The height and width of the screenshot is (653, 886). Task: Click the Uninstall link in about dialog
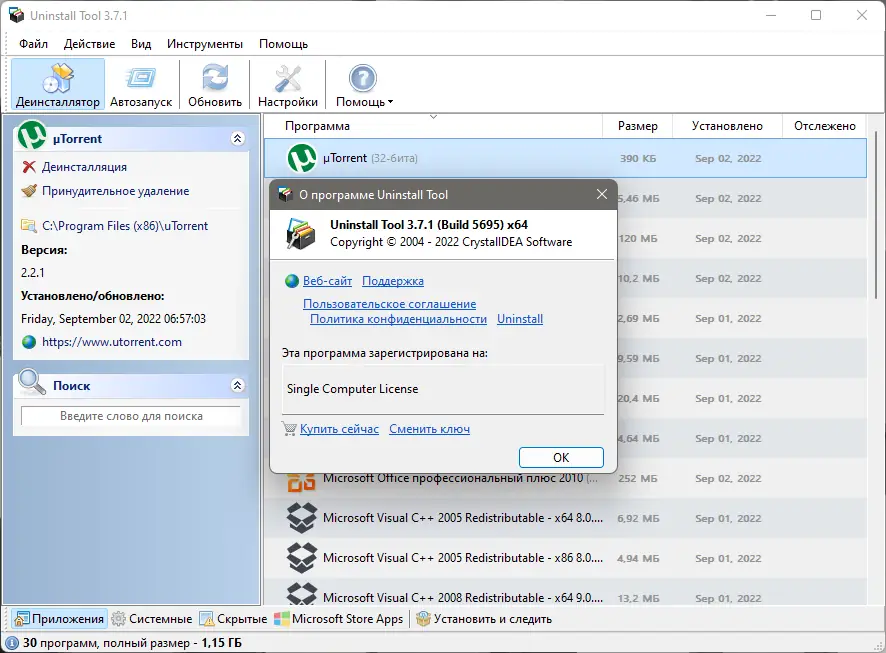[x=520, y=319]
